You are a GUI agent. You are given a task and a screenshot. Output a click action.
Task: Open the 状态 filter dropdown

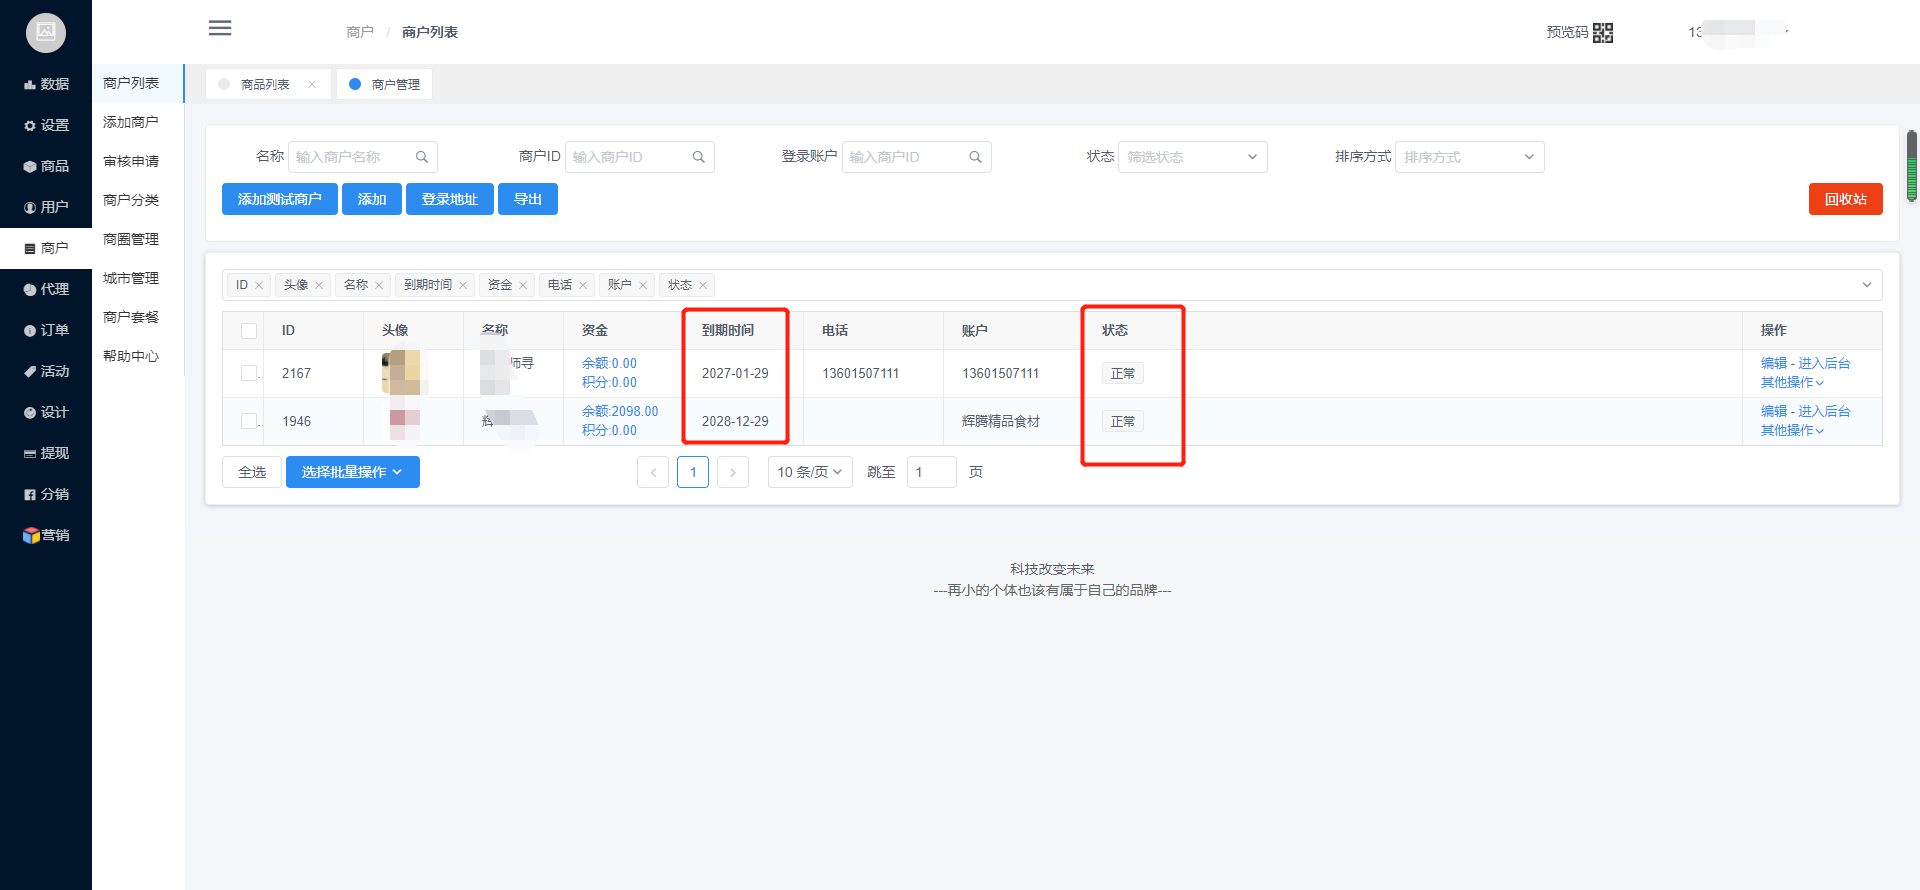tap(1192, 157)
